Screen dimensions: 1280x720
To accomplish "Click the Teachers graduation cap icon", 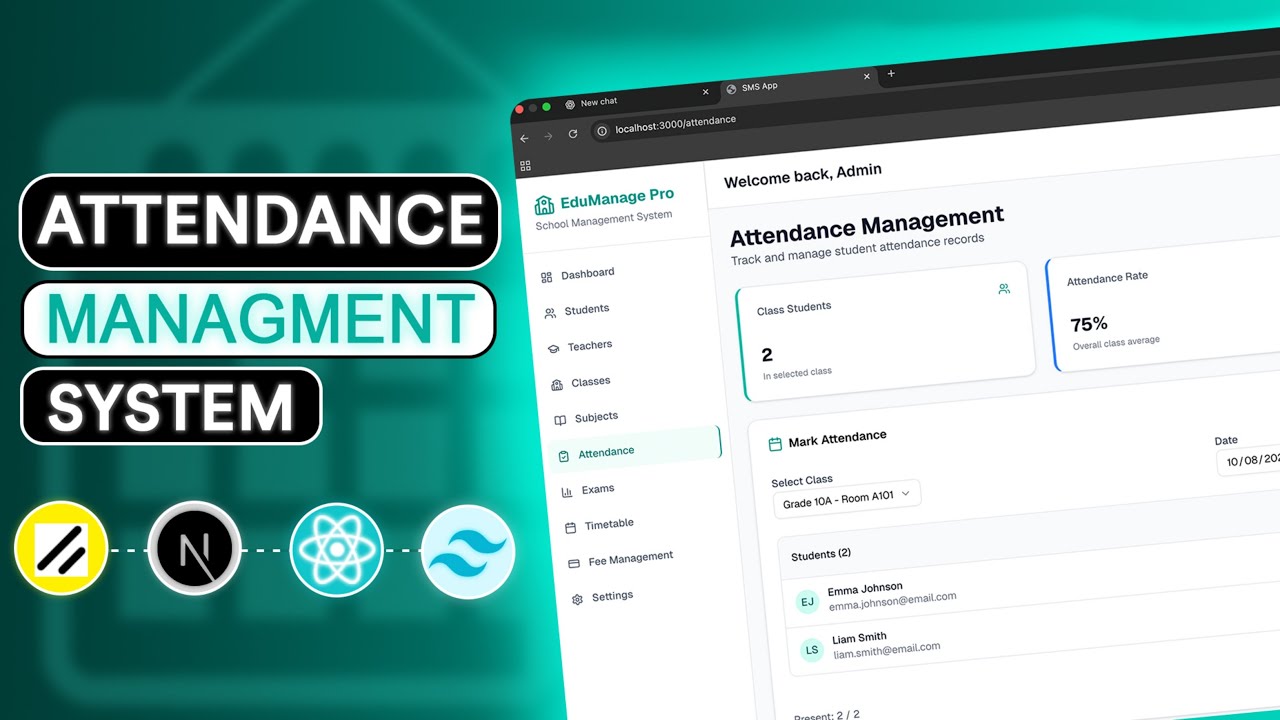I will (x=553, y=349).
